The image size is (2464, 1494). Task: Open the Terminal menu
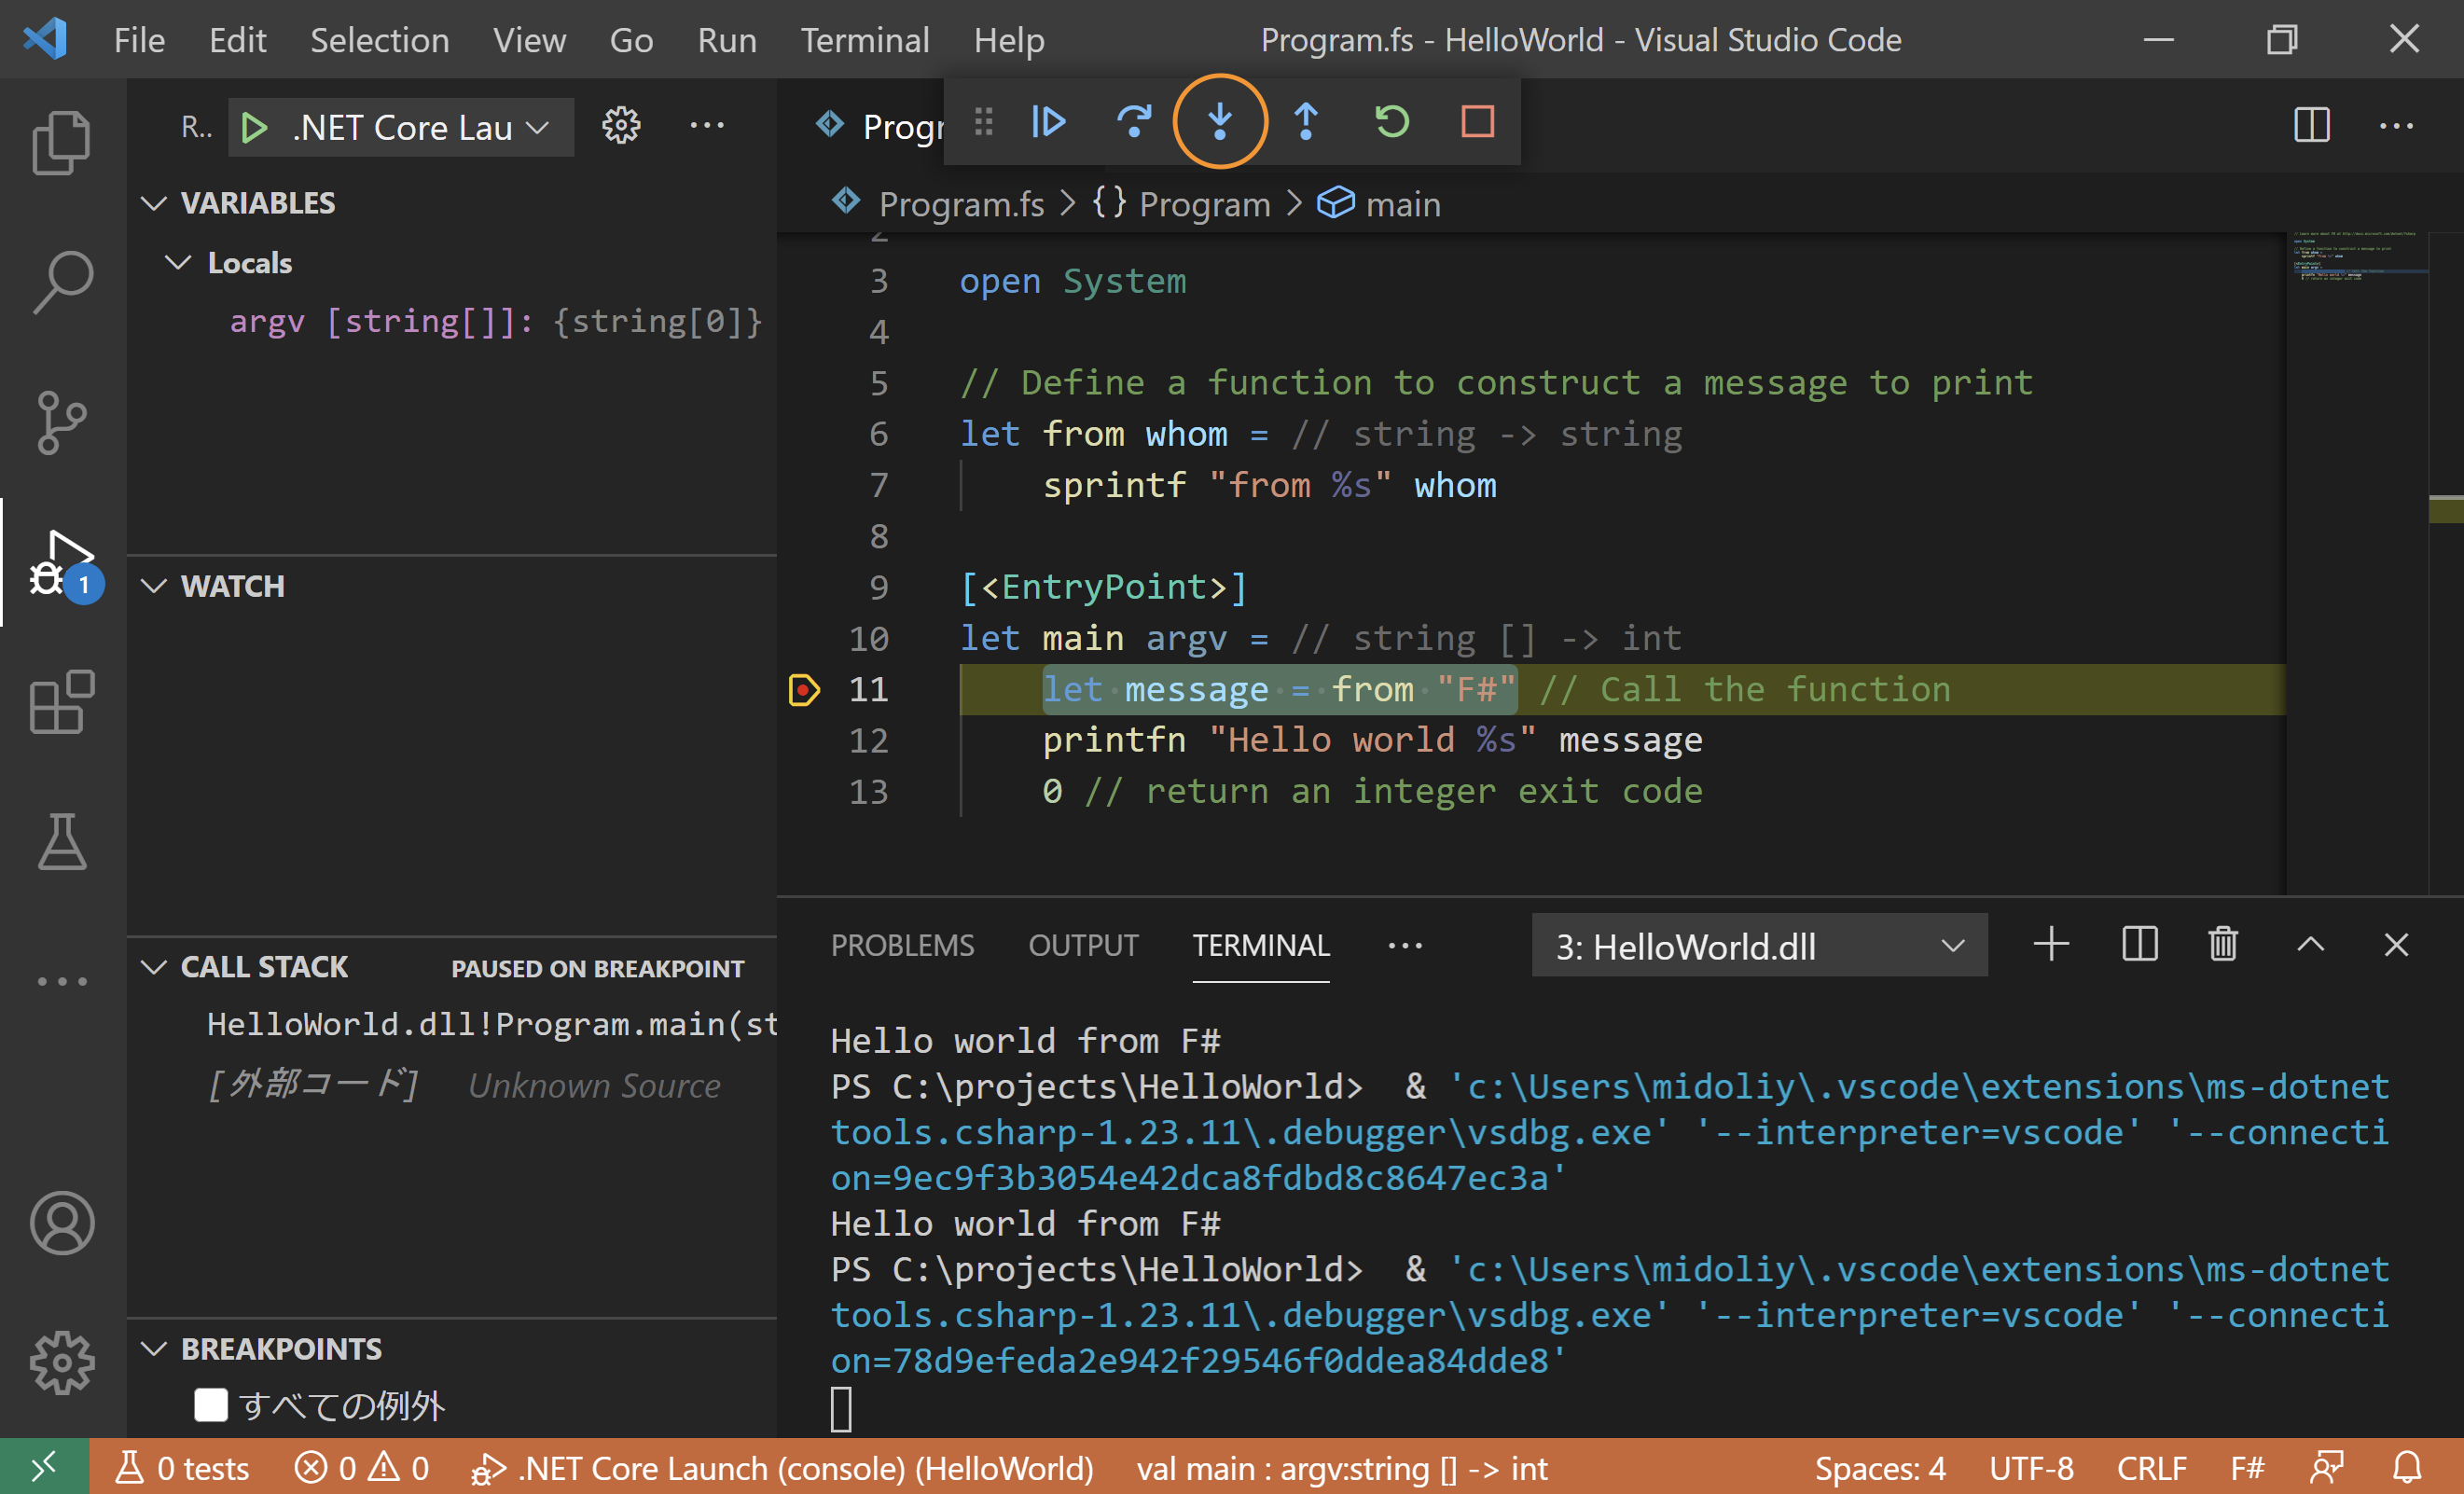tap(865, 40)
